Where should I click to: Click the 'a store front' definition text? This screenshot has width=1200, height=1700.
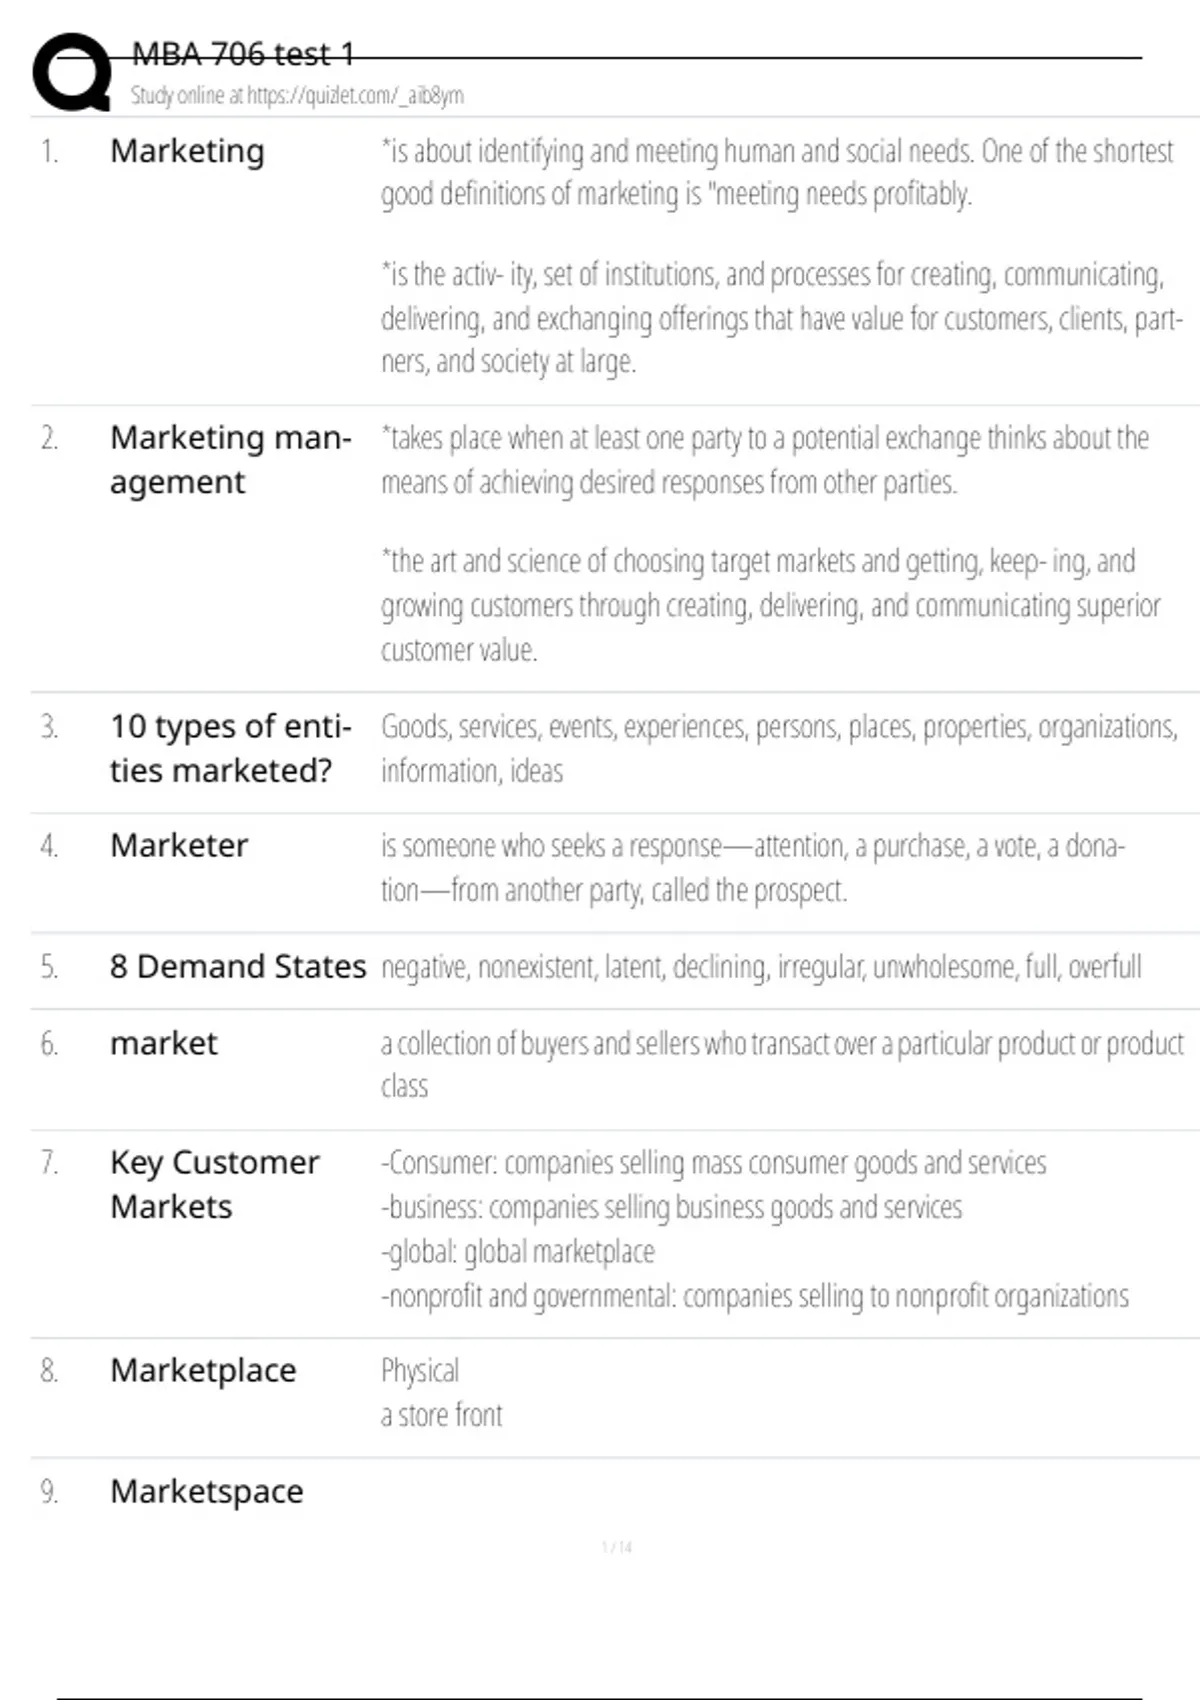[x=441, y=1415]
